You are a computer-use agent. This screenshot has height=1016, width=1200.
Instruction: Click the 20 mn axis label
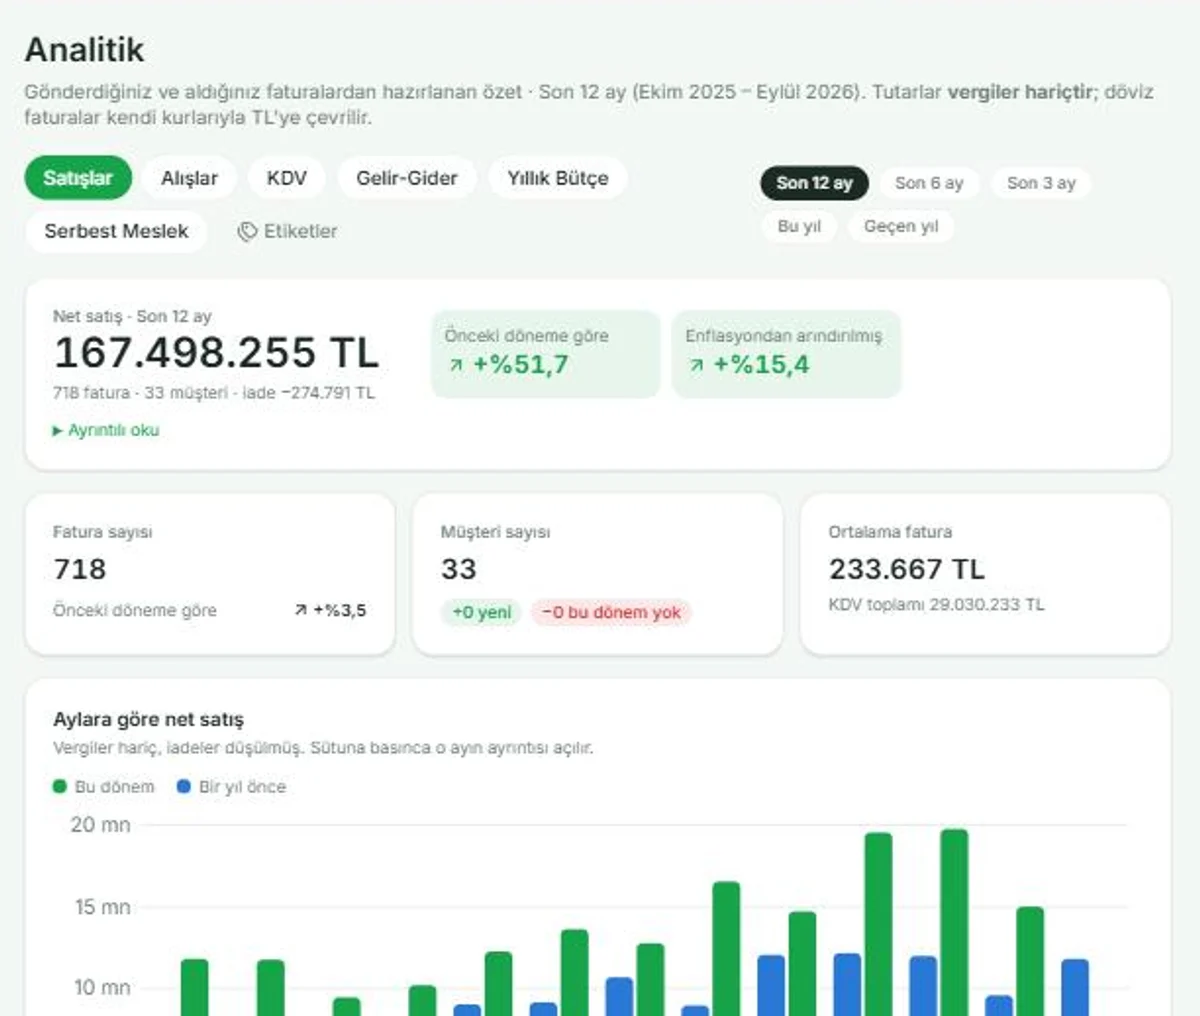point(100,825)
